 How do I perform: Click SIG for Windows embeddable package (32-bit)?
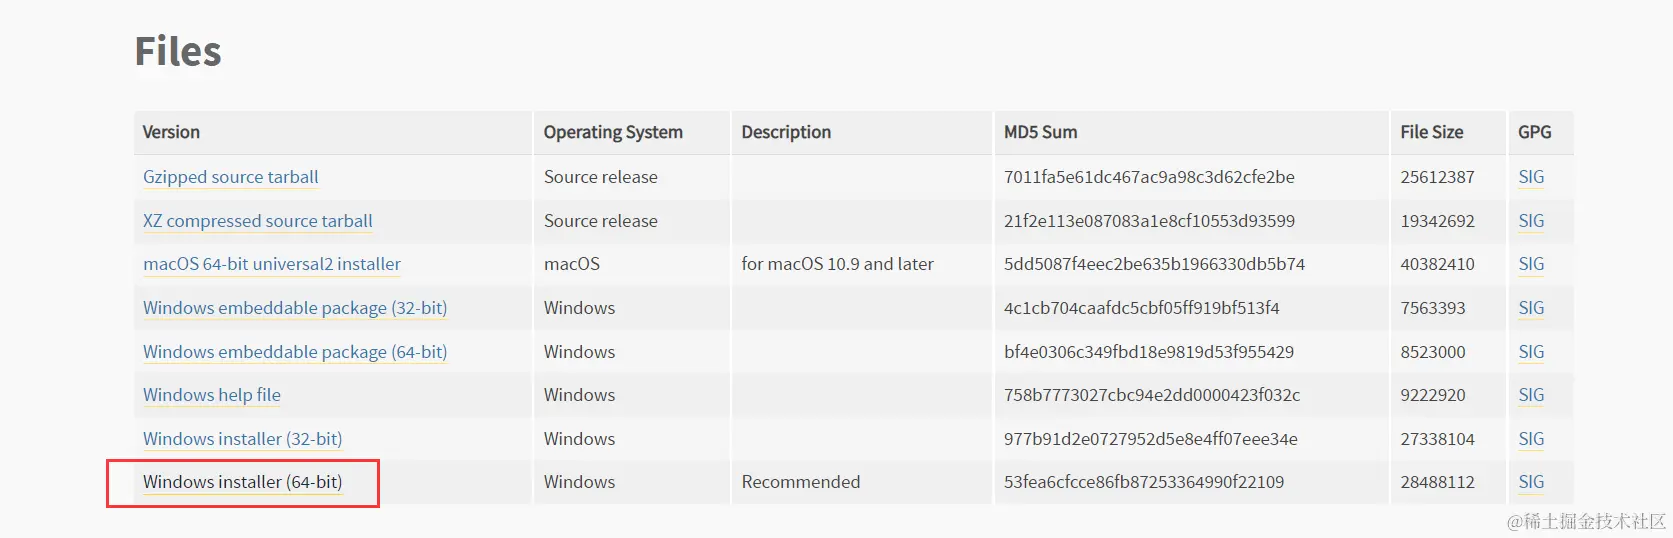(1530, 308)
